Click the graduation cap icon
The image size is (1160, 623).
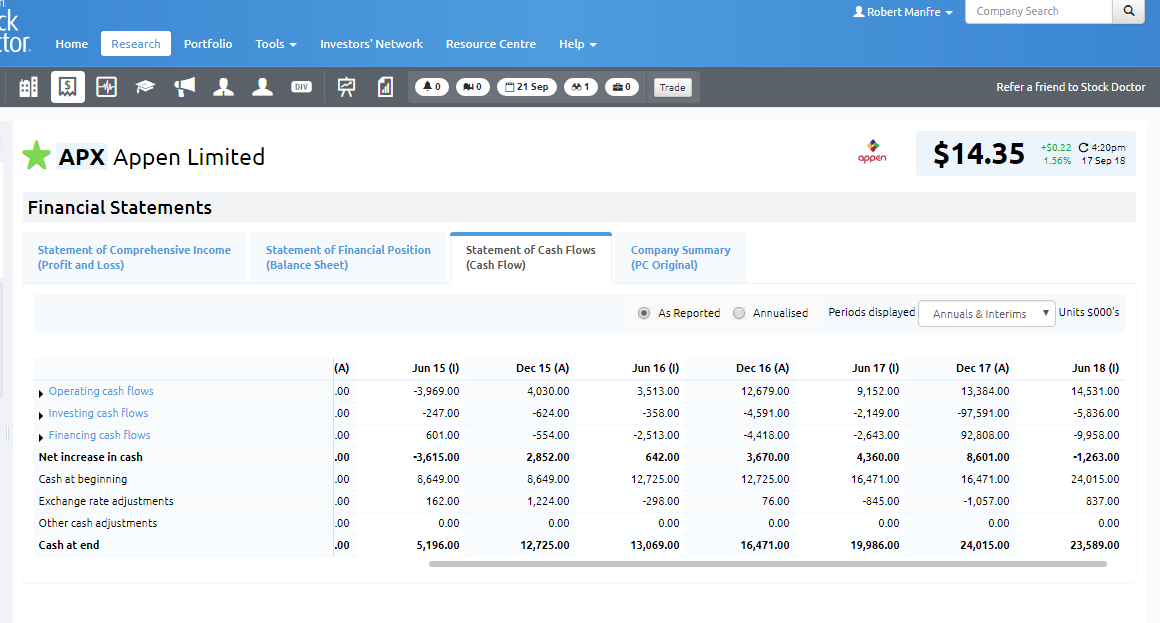tap(145, 87)
